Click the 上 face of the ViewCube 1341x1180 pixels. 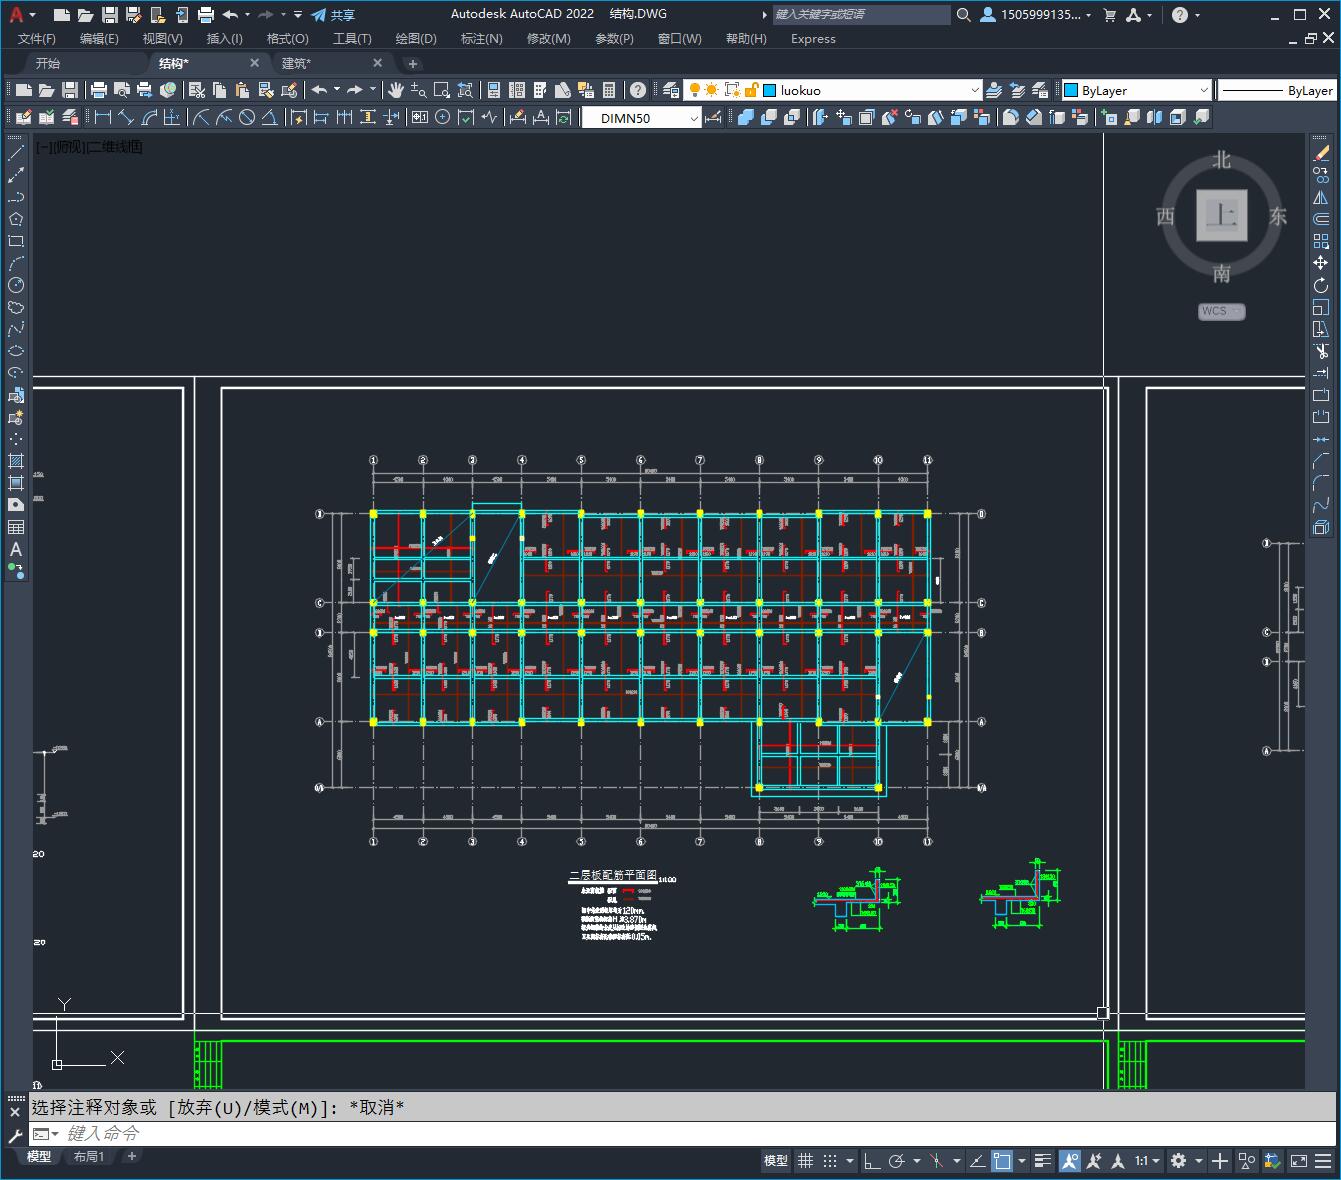(1222, 215)
